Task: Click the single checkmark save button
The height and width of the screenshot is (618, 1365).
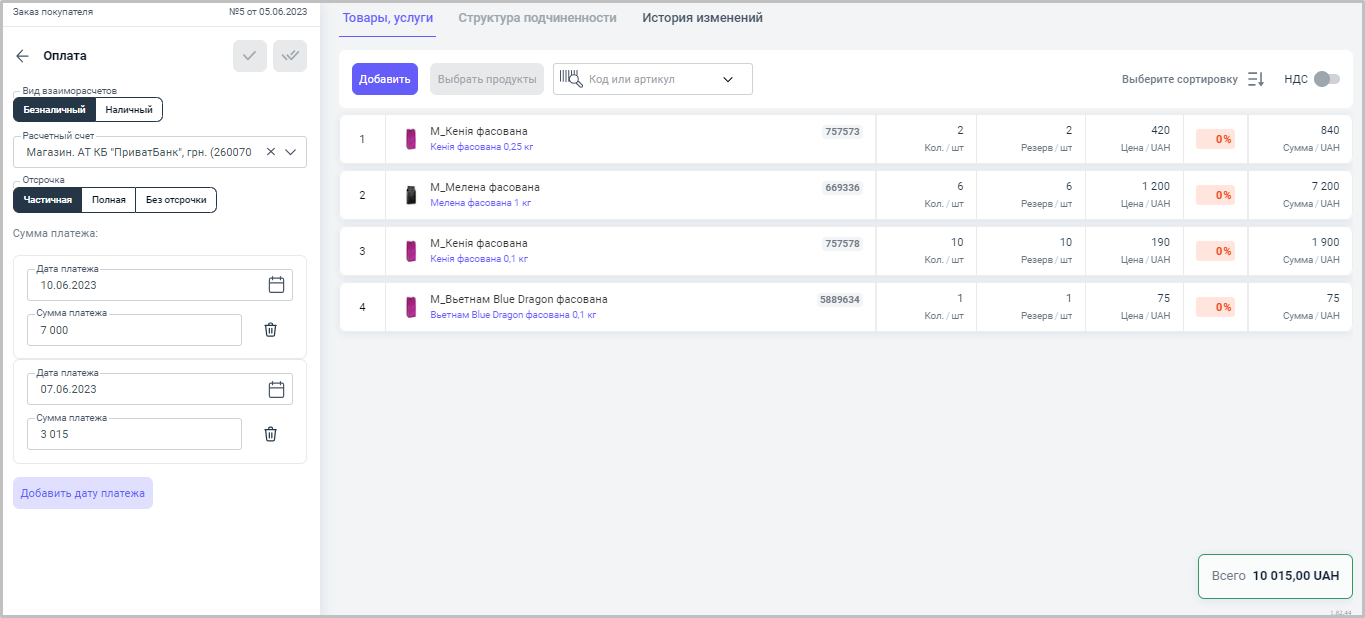Action: (x=250, y=56)
